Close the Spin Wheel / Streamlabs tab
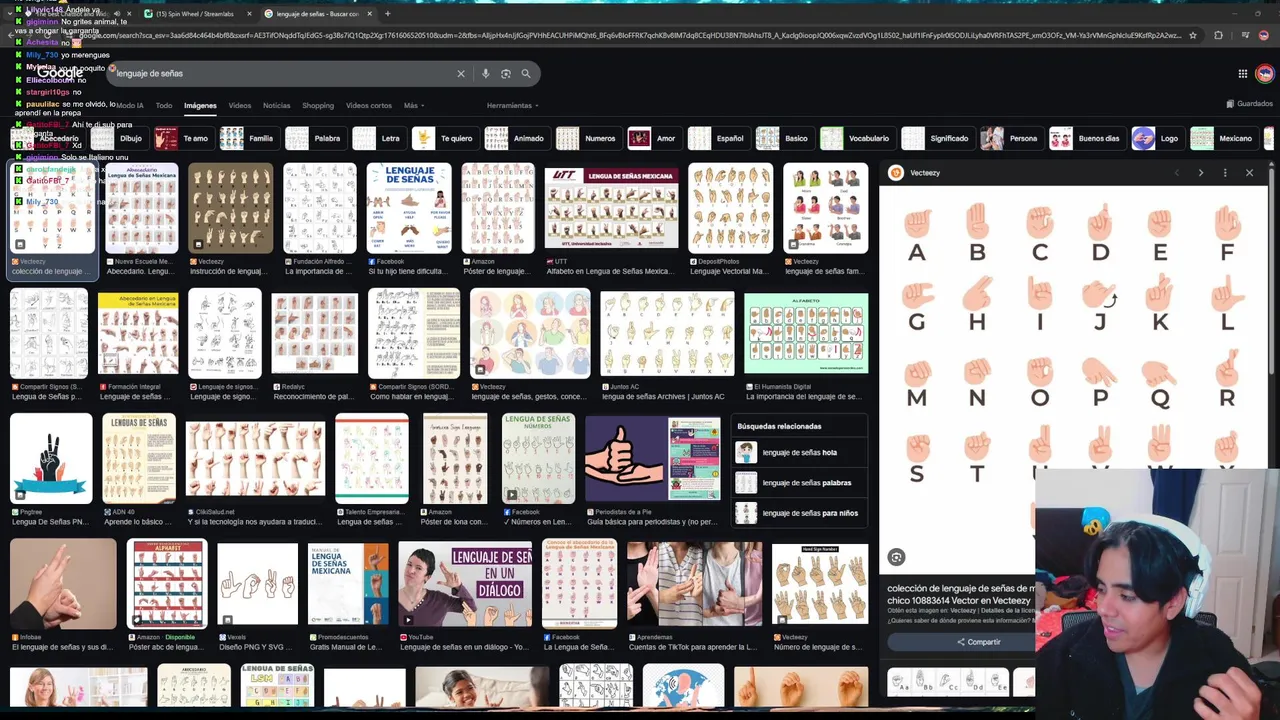Image resolution: width=1280 pixels, height=720 pixels. [250, 14]
